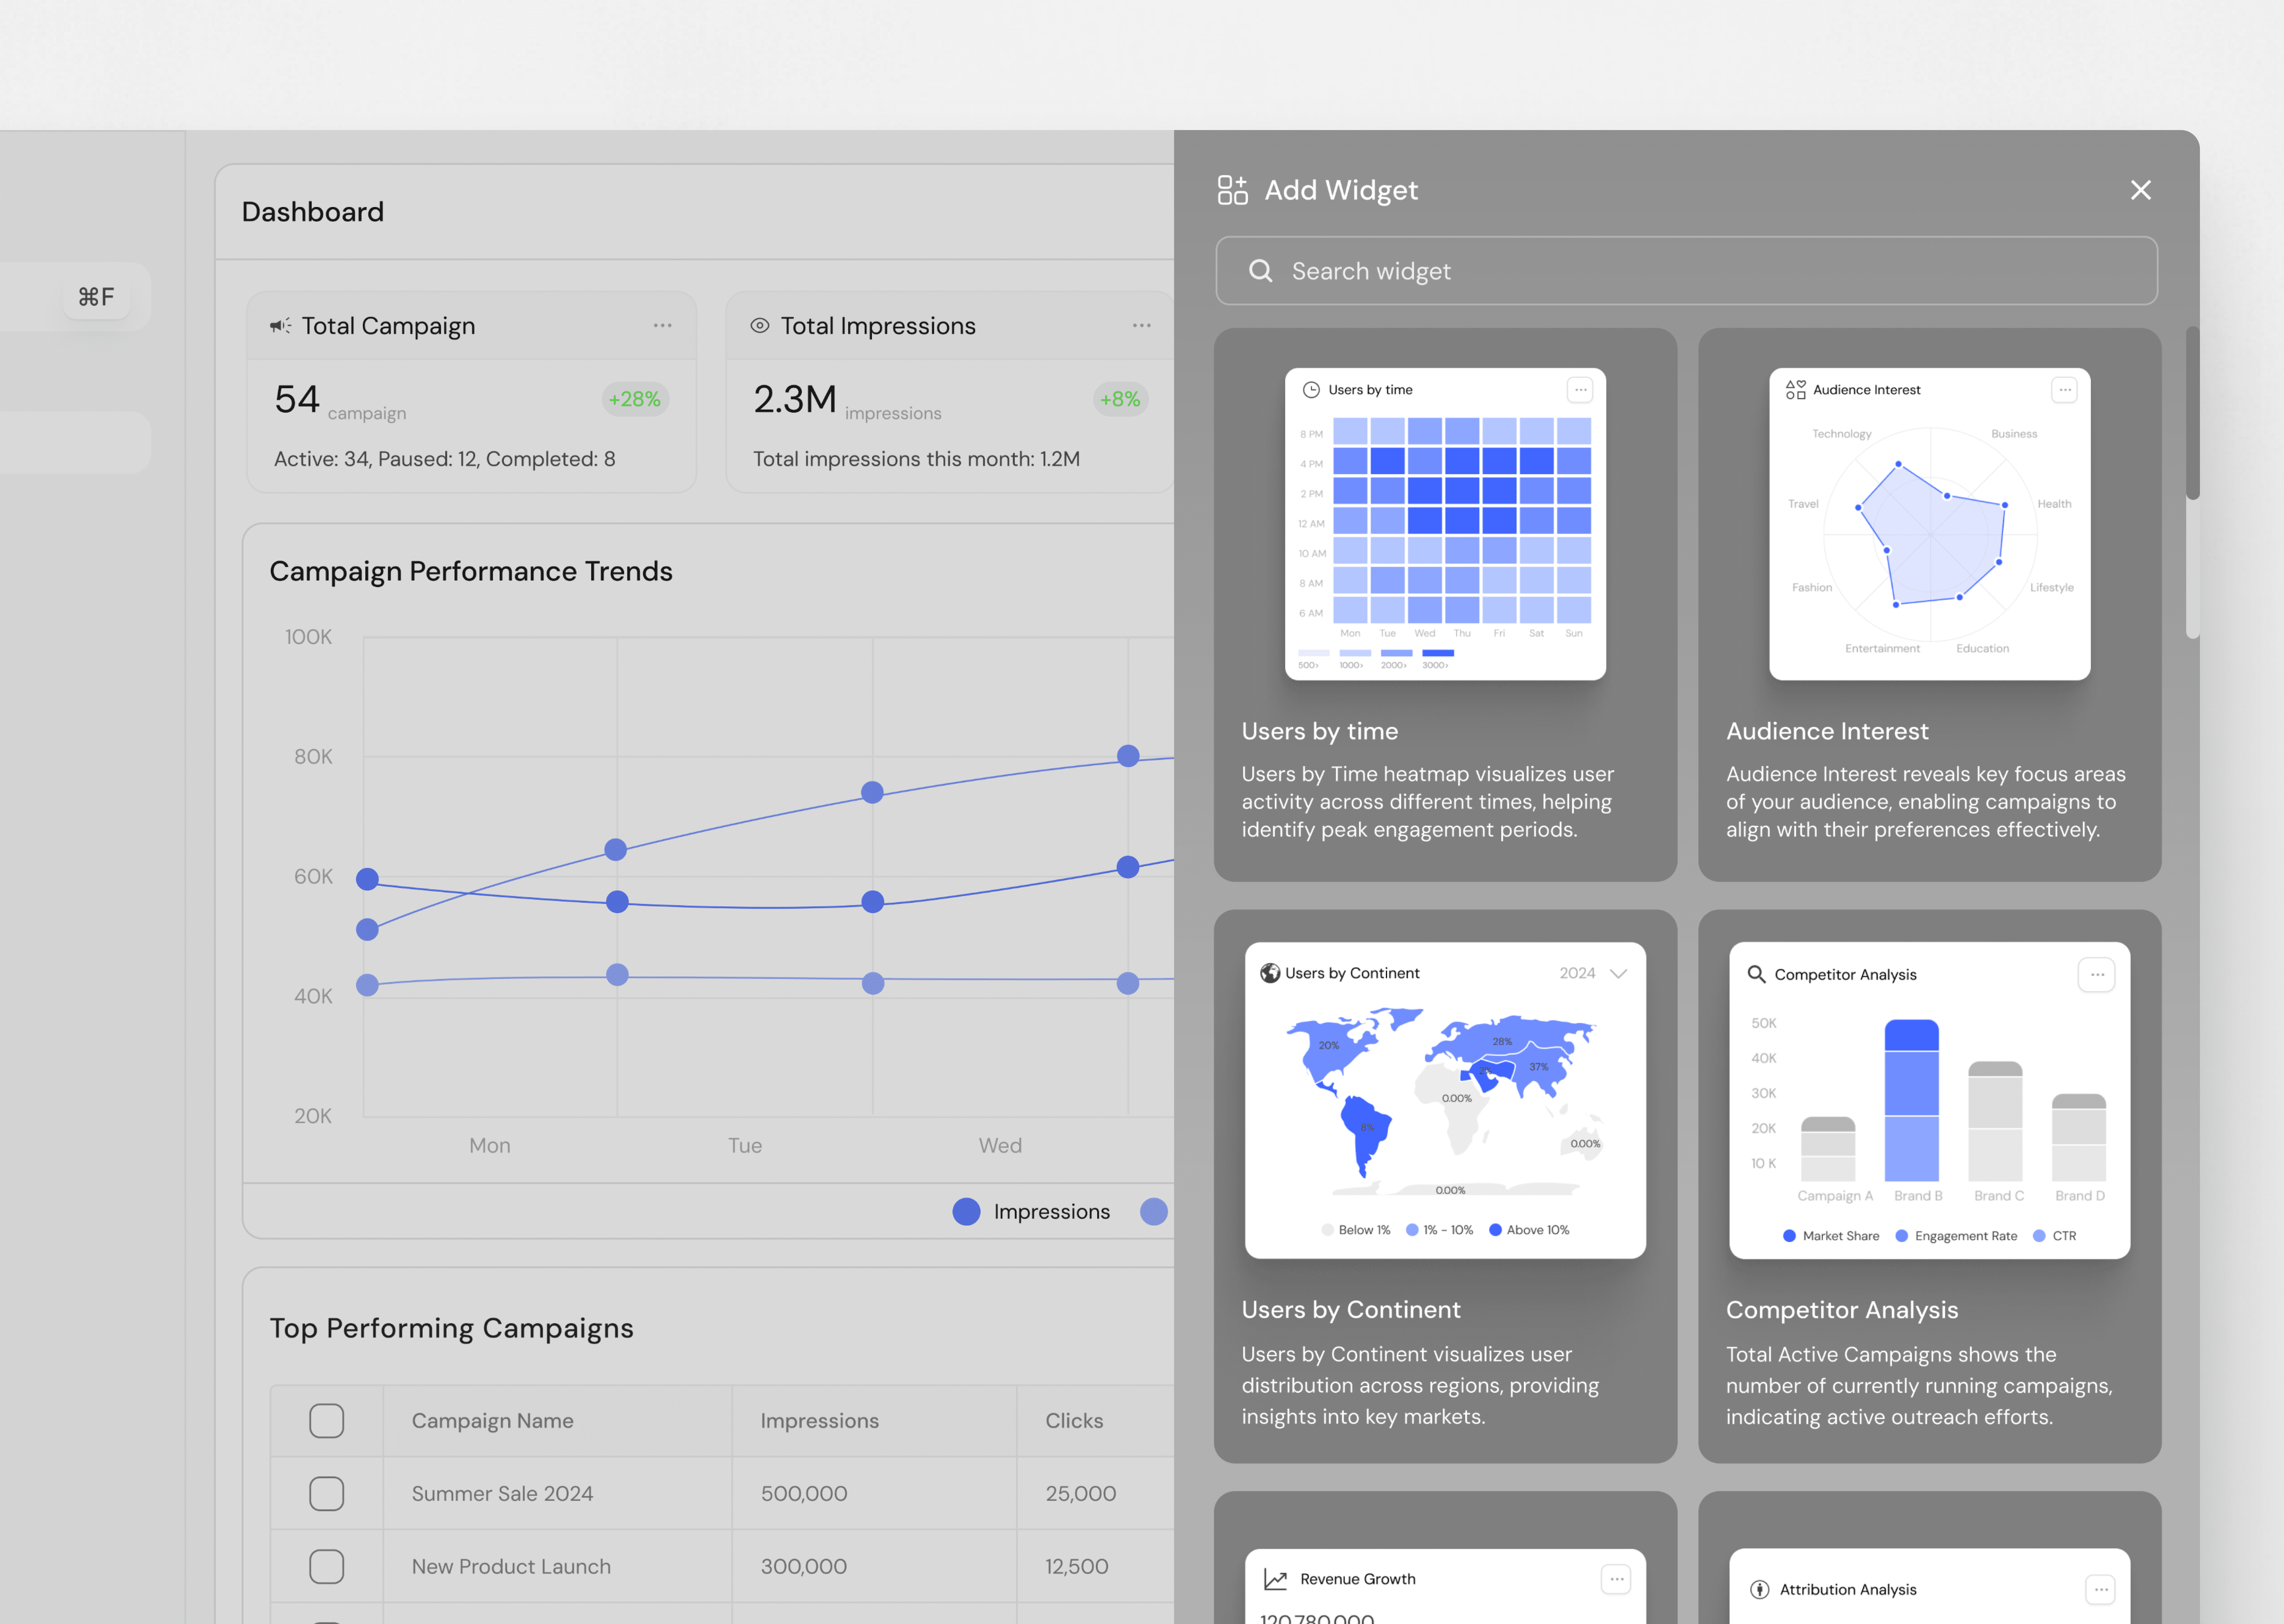Click the megaphone icon beside Total Campaign
Viewport: 2284px width, 1624px height.
click(x=280, y=326)
